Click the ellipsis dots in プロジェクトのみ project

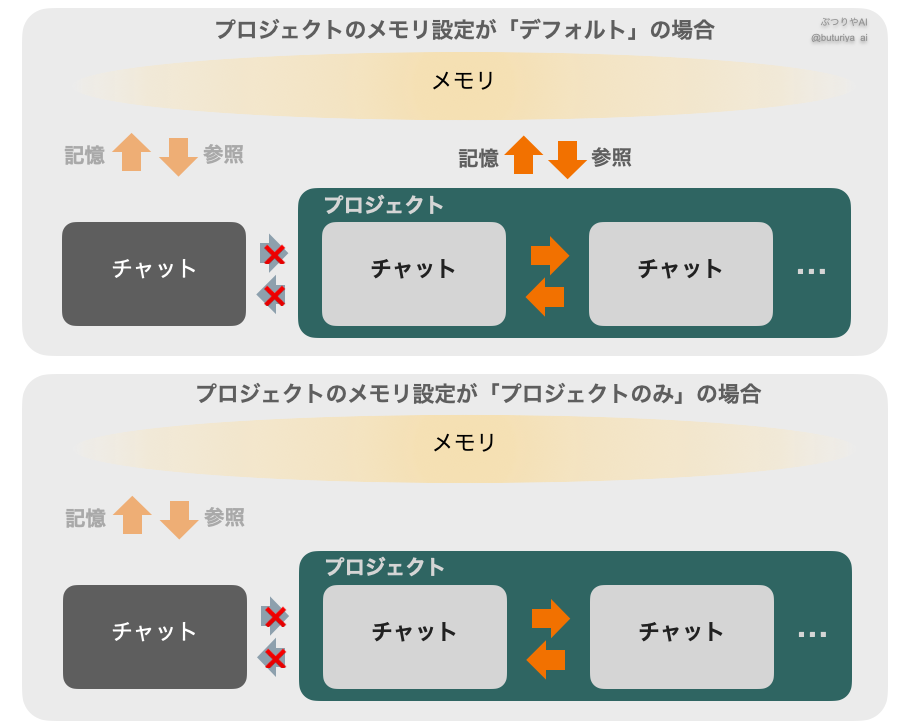click(813, 634)
